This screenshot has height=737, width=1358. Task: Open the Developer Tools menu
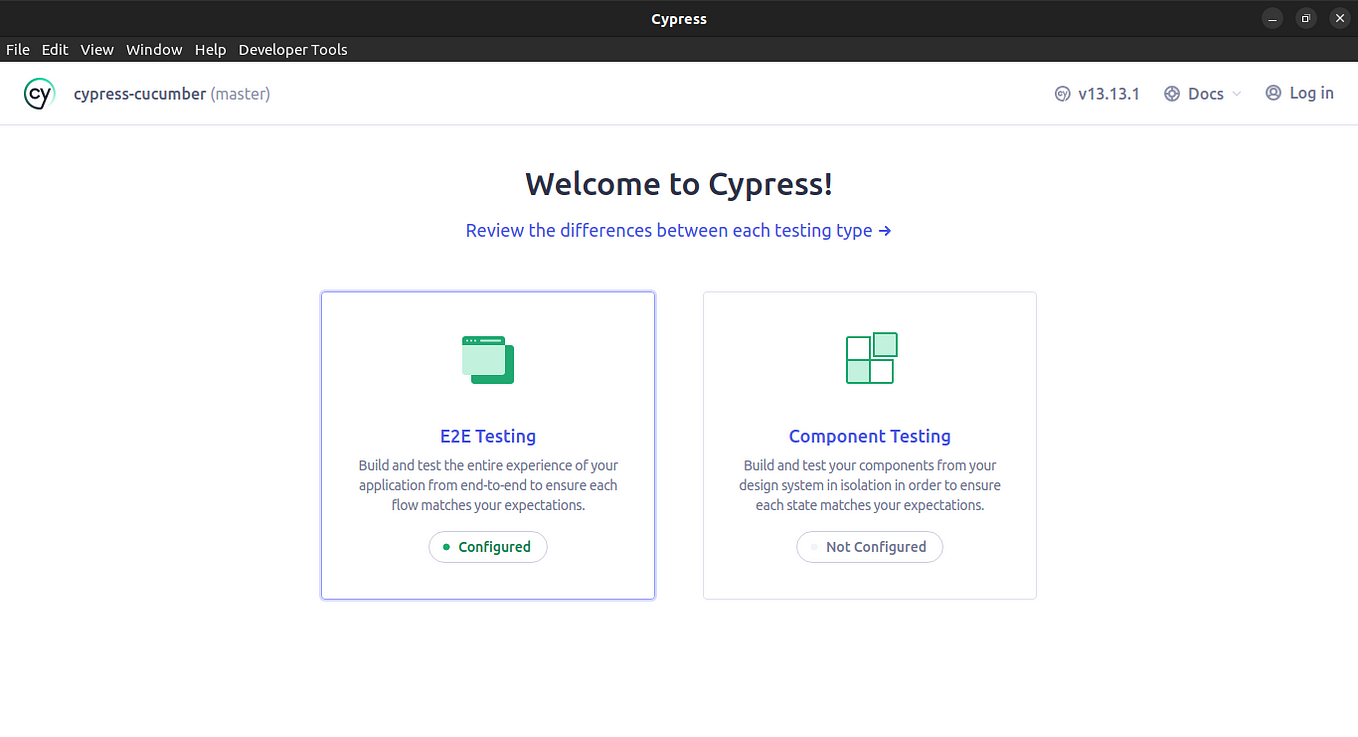tap(293, 49)
